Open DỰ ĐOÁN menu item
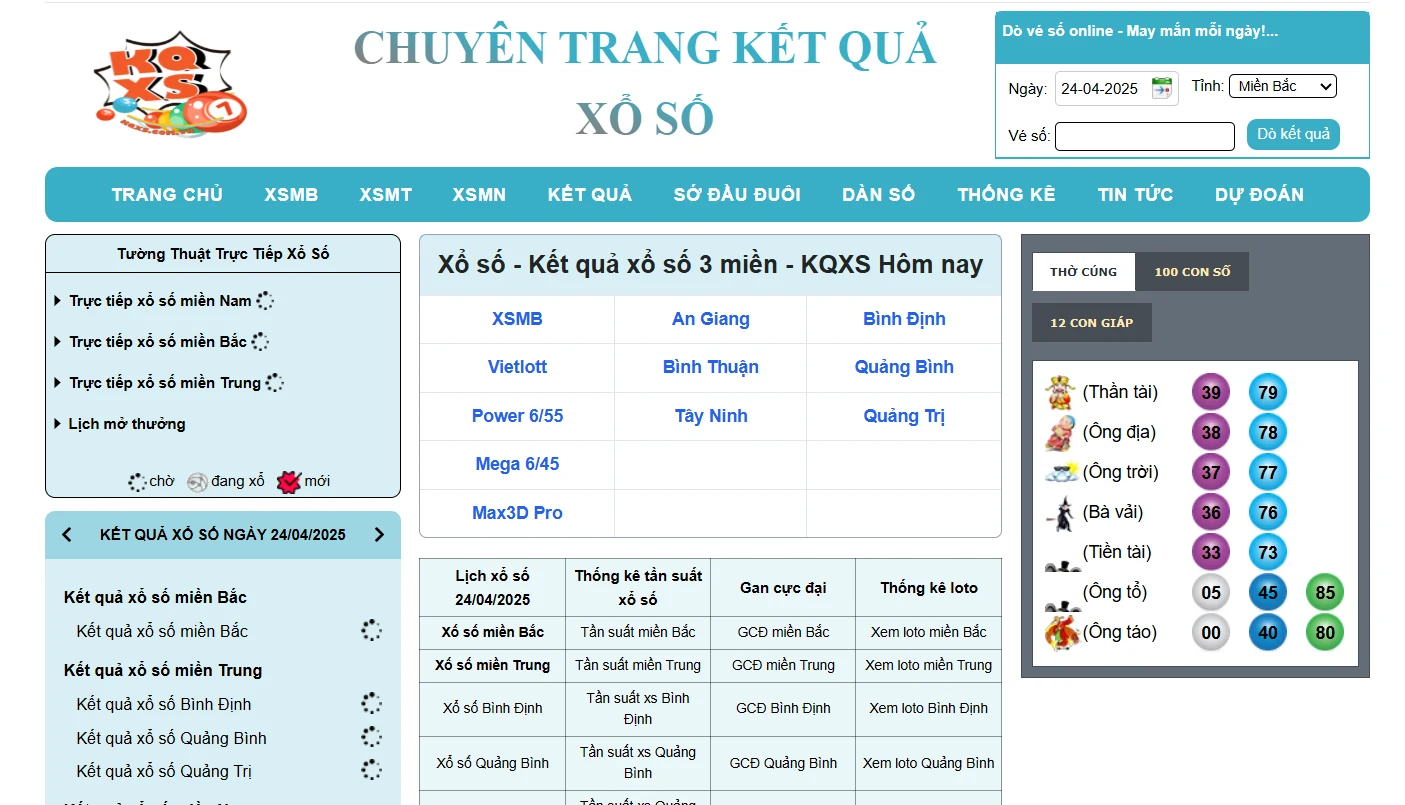The image size is (1405, 805). [1259, 195]
